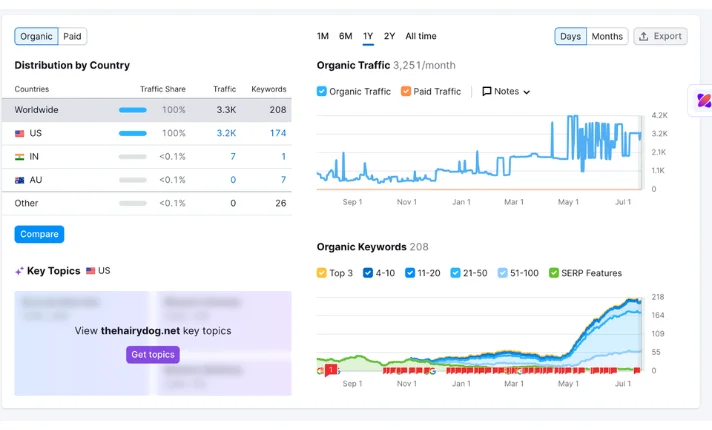Image resolution: width=712 pixels, height=430 pixels.
Task: Click the Export upload icon
Action: pos(643,36)
